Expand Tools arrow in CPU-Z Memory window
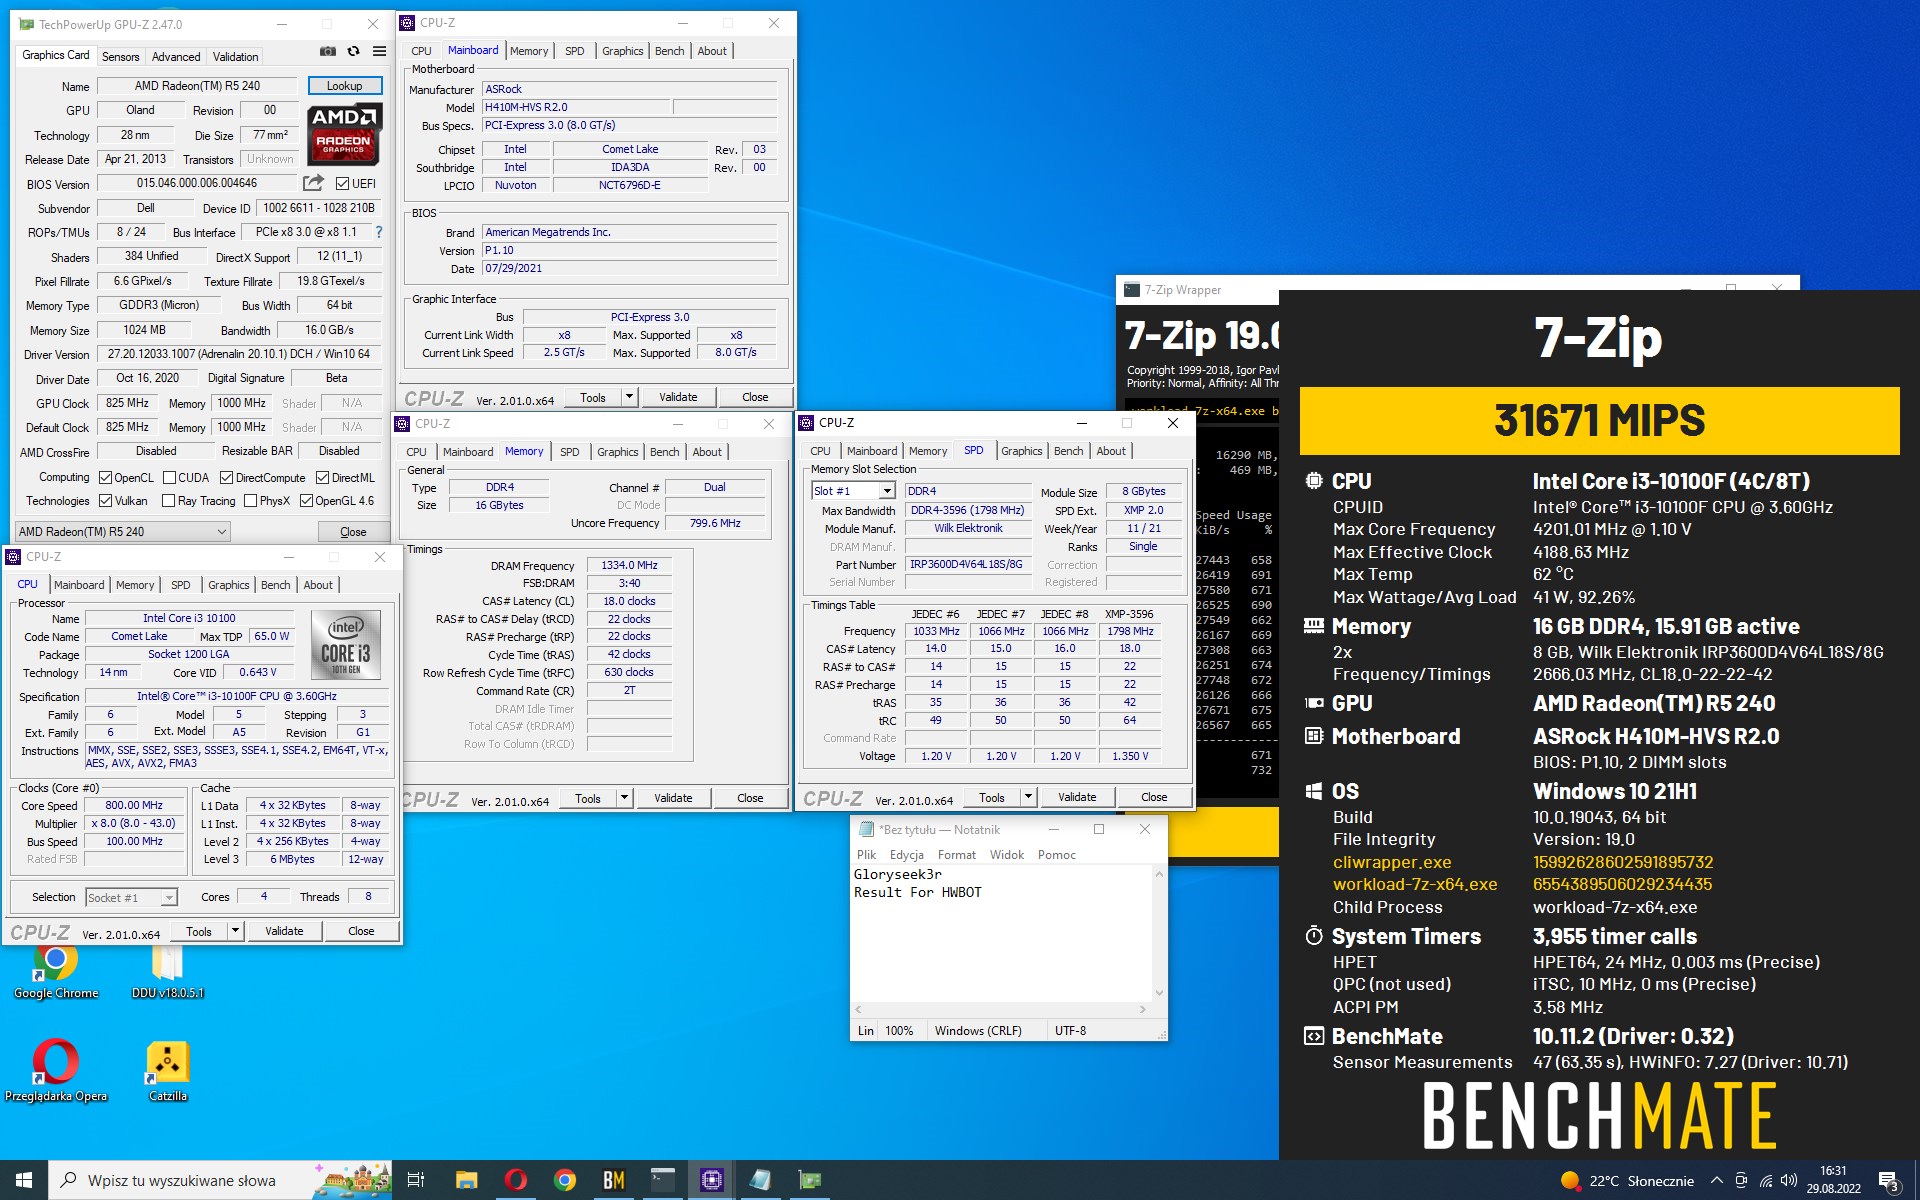Viewport: 1920px width, 1200px height. 624,798
